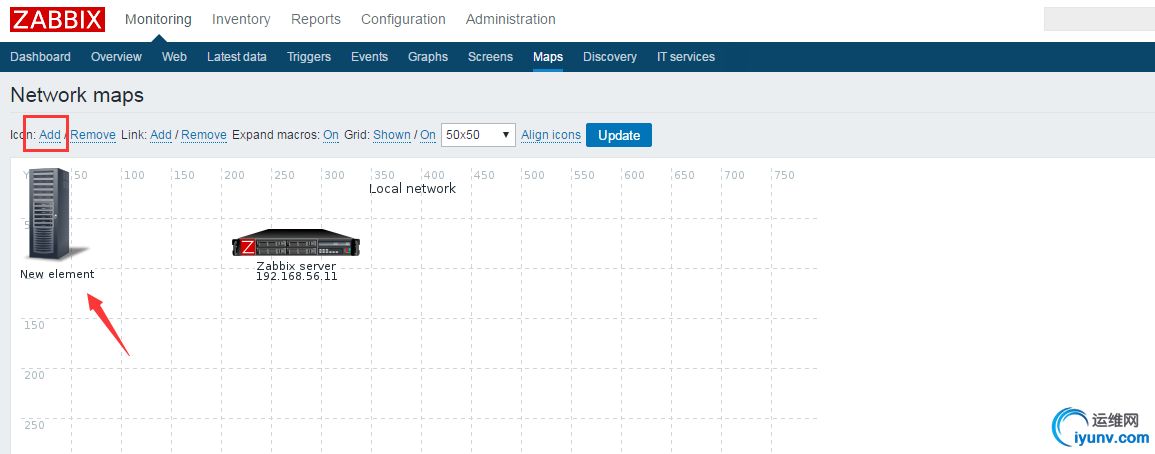1155x454 pixels.
Task: Open the Graphs tab
Action: click(x=428, y=57)
